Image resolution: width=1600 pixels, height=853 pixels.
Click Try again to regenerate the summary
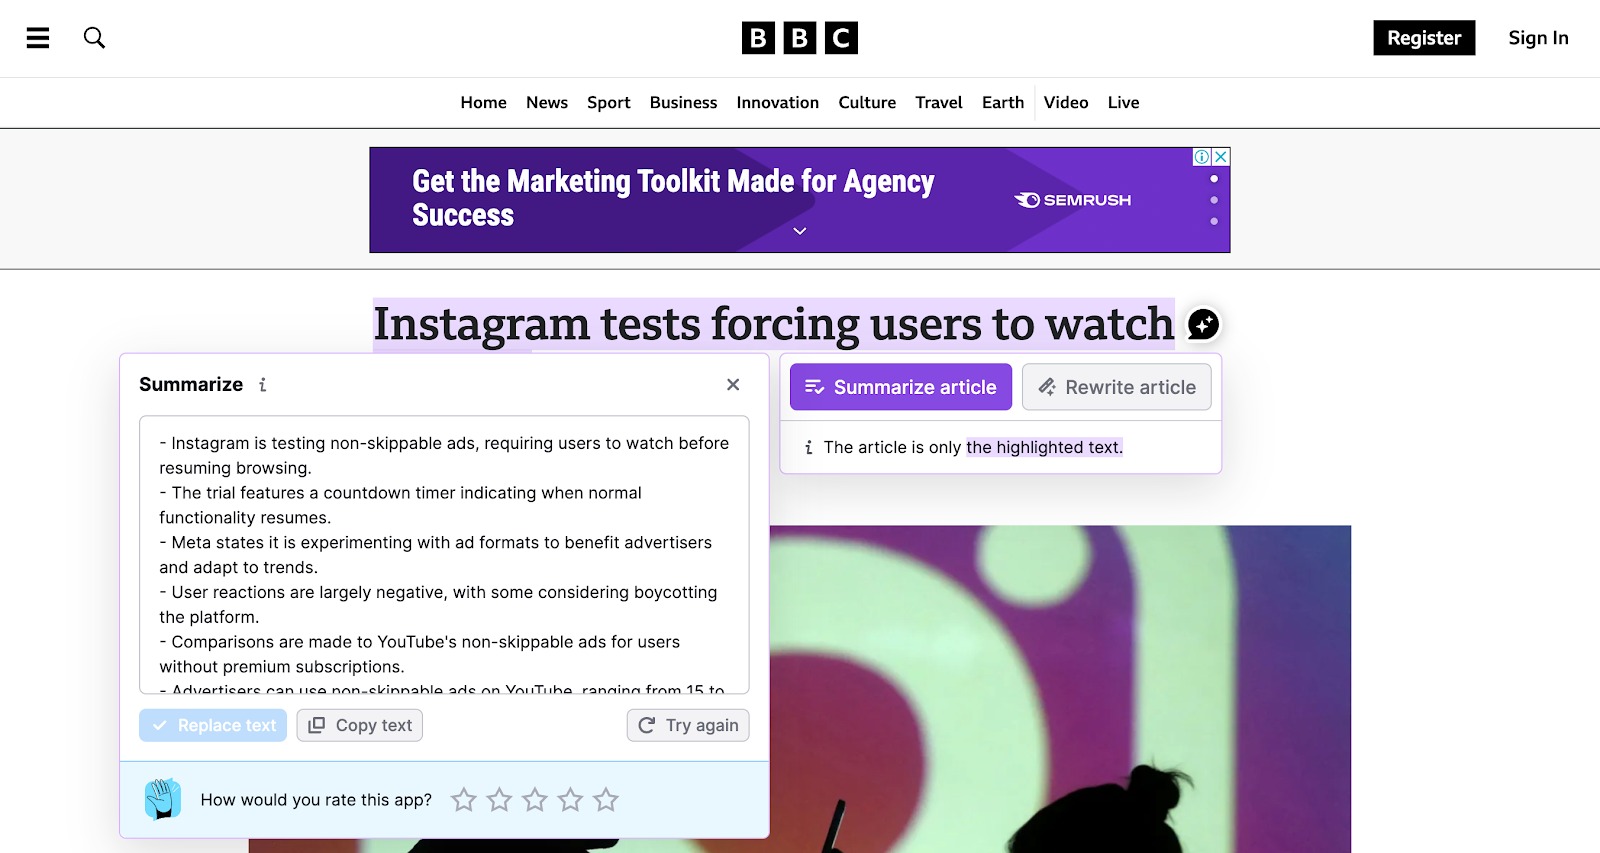tap(688, 725)
